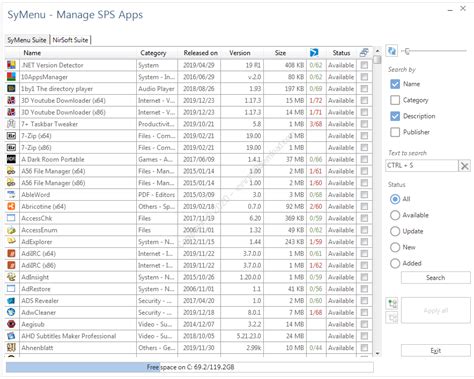
Task: Click the ADS Revealer icon
Action: [x=11, y=300]
